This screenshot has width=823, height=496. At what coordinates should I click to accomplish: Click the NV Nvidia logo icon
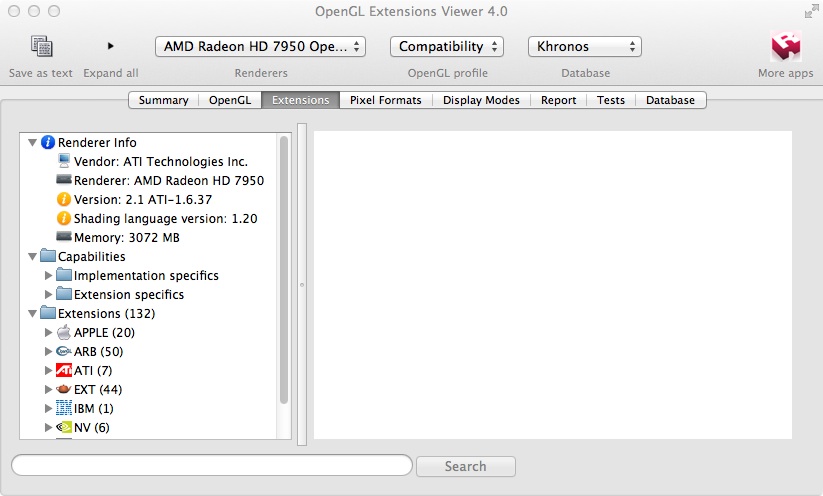point(64,427)
